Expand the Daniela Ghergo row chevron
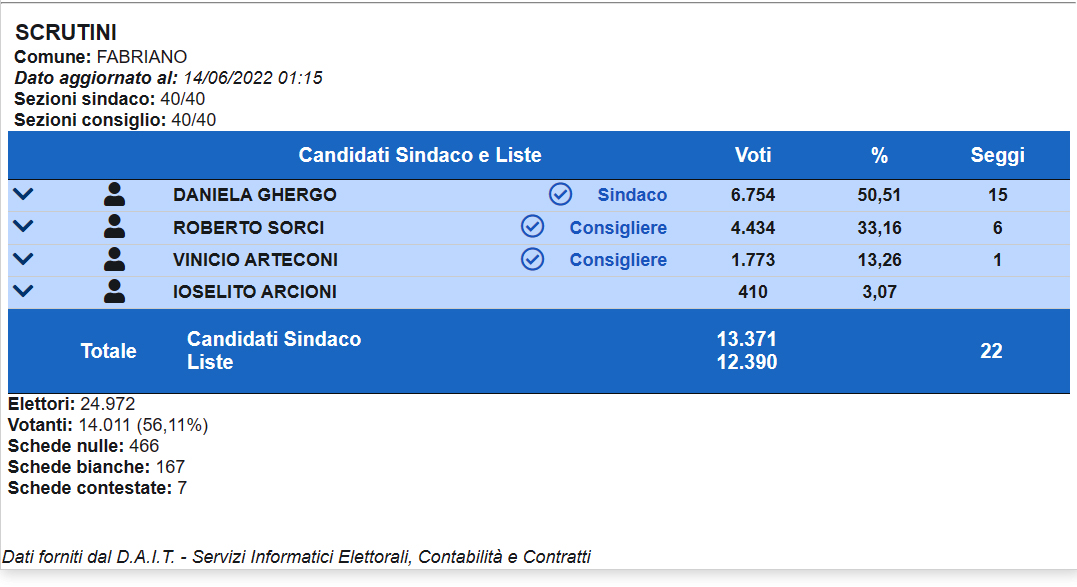This screenshot has height=587, width=1077. coord(22,195)
